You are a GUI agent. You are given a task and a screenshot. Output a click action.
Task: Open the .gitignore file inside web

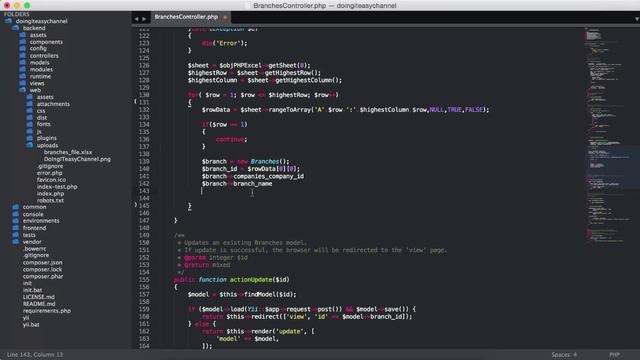[50, 166]
